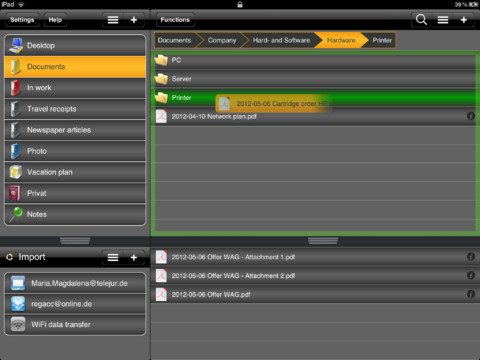
Task: Click the PC folder icon
Action: pos(161,60)
